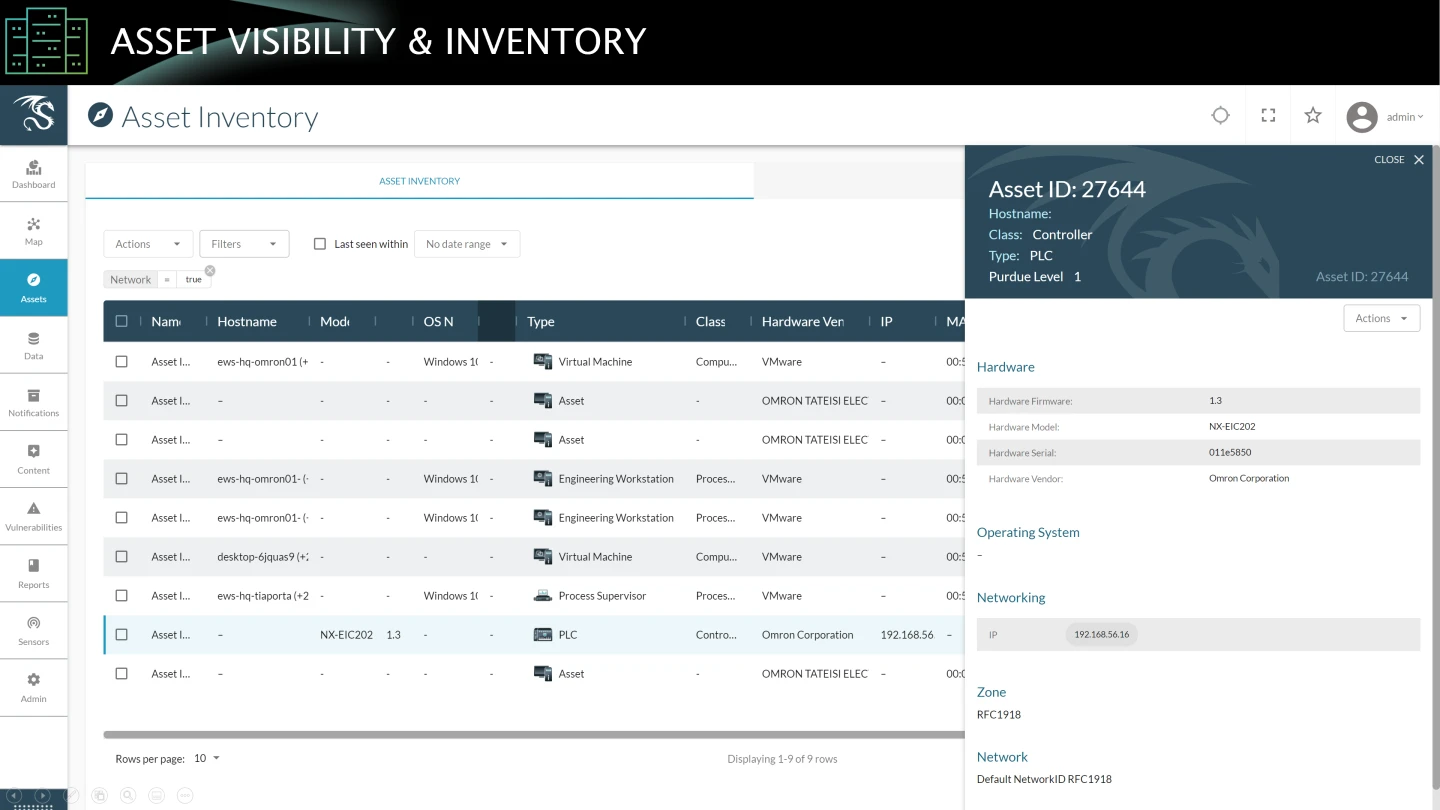Toggle fullscreen mode icon
The width and height of the screenshot is (1440, 810).
pos(1268,116)
